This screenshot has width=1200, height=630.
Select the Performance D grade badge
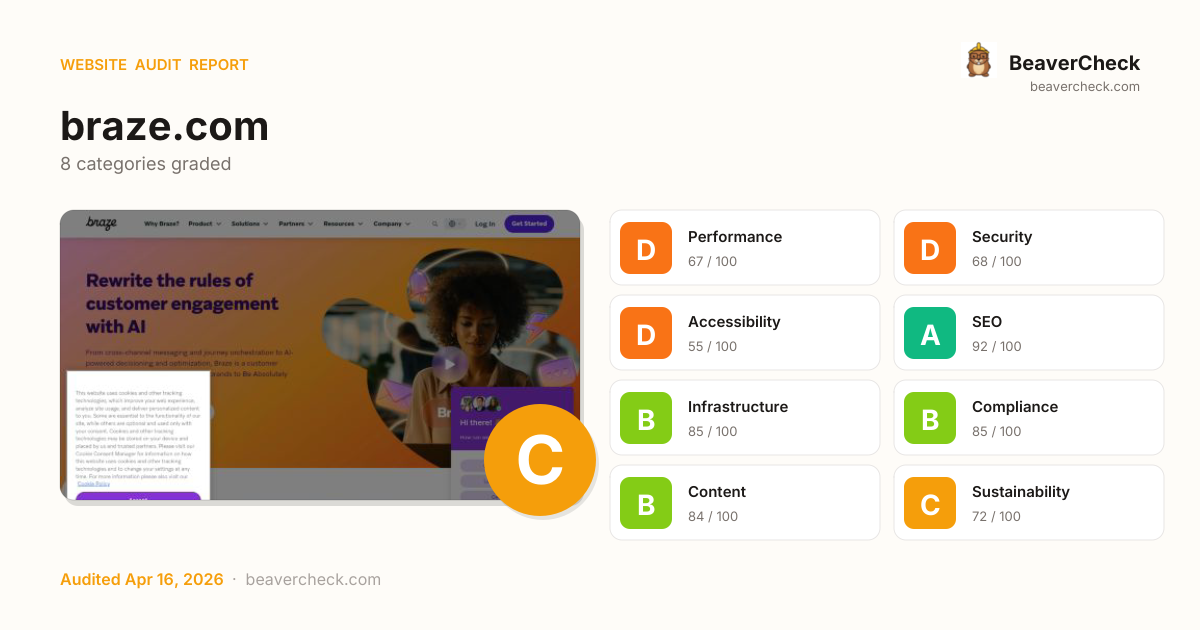(x=646, y=248)
